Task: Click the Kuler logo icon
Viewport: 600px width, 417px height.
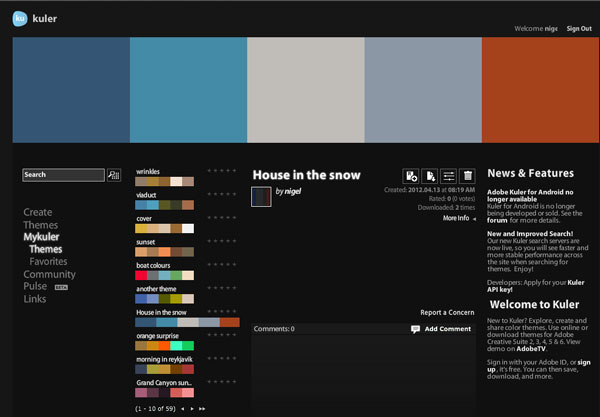Action: [x=19, y=18]
